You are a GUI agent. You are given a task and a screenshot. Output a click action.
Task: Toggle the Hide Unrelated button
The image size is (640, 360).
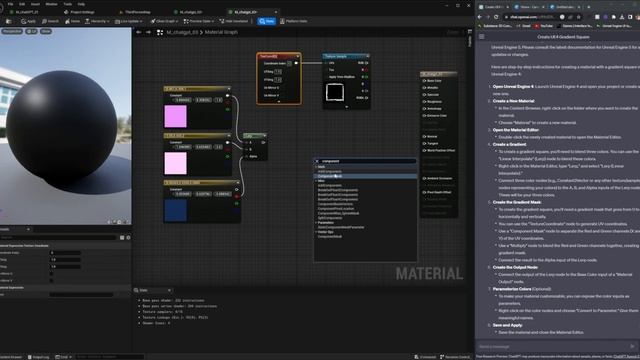point(234,21)
